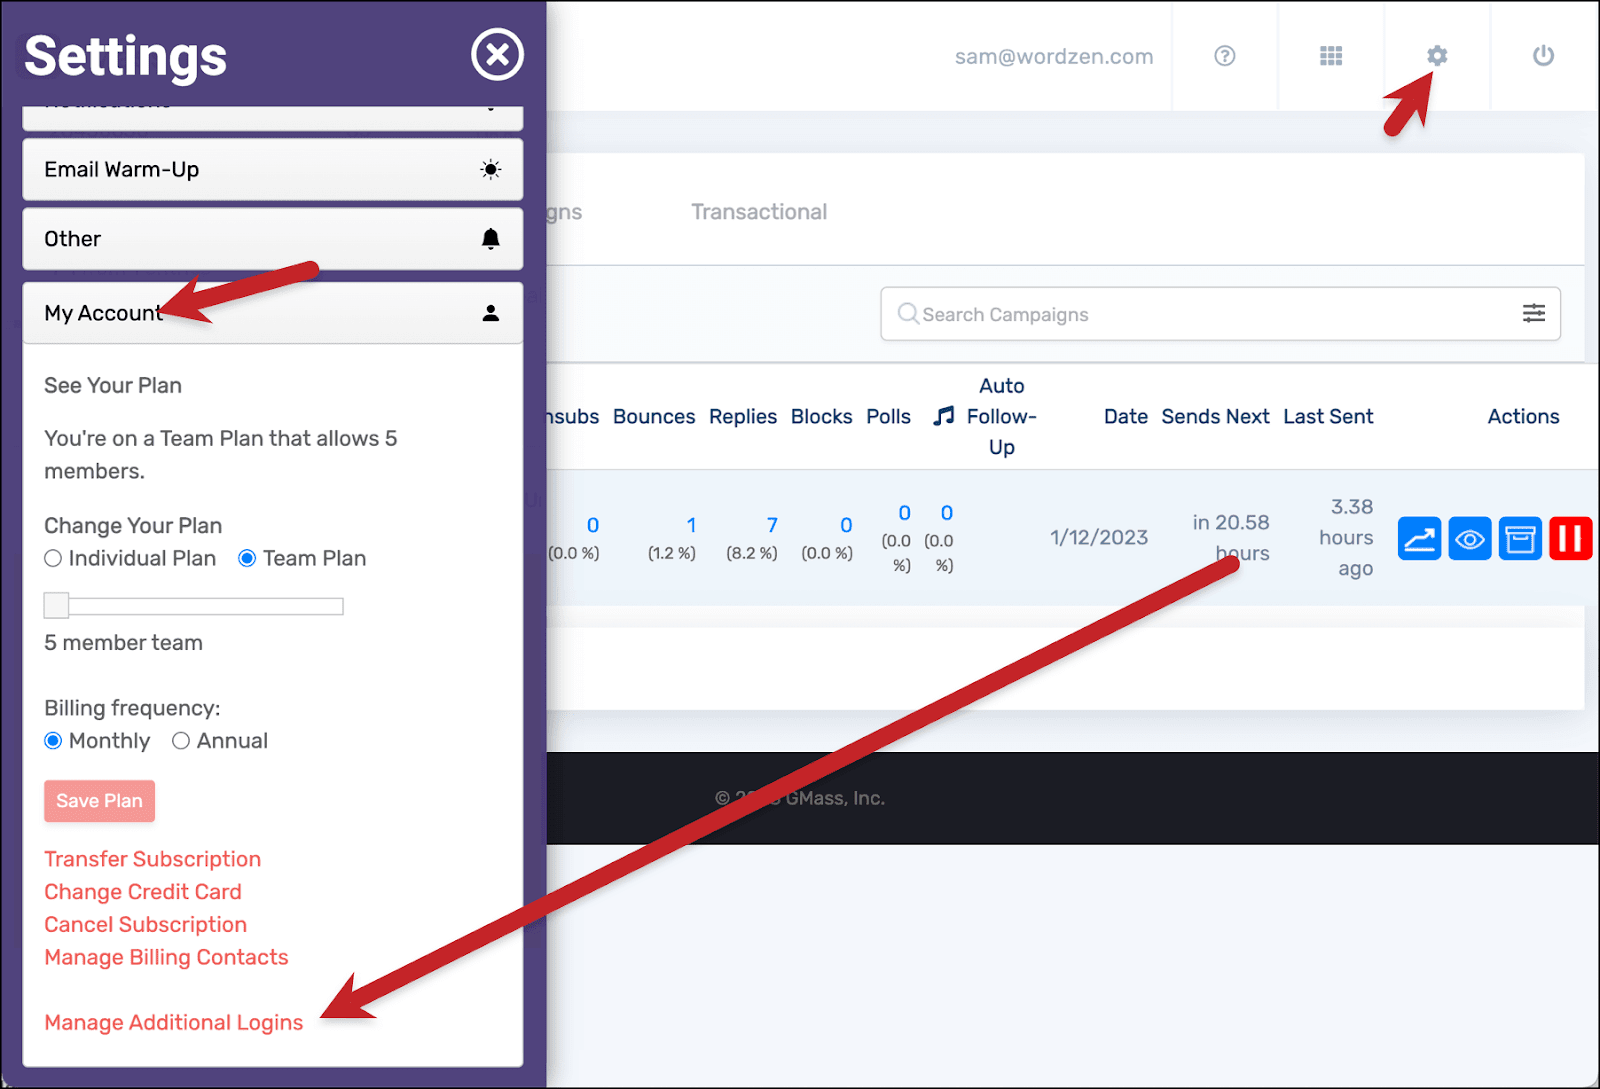1600x1089 pixels.
Task: Click the team member count slider
Action: 194,606
